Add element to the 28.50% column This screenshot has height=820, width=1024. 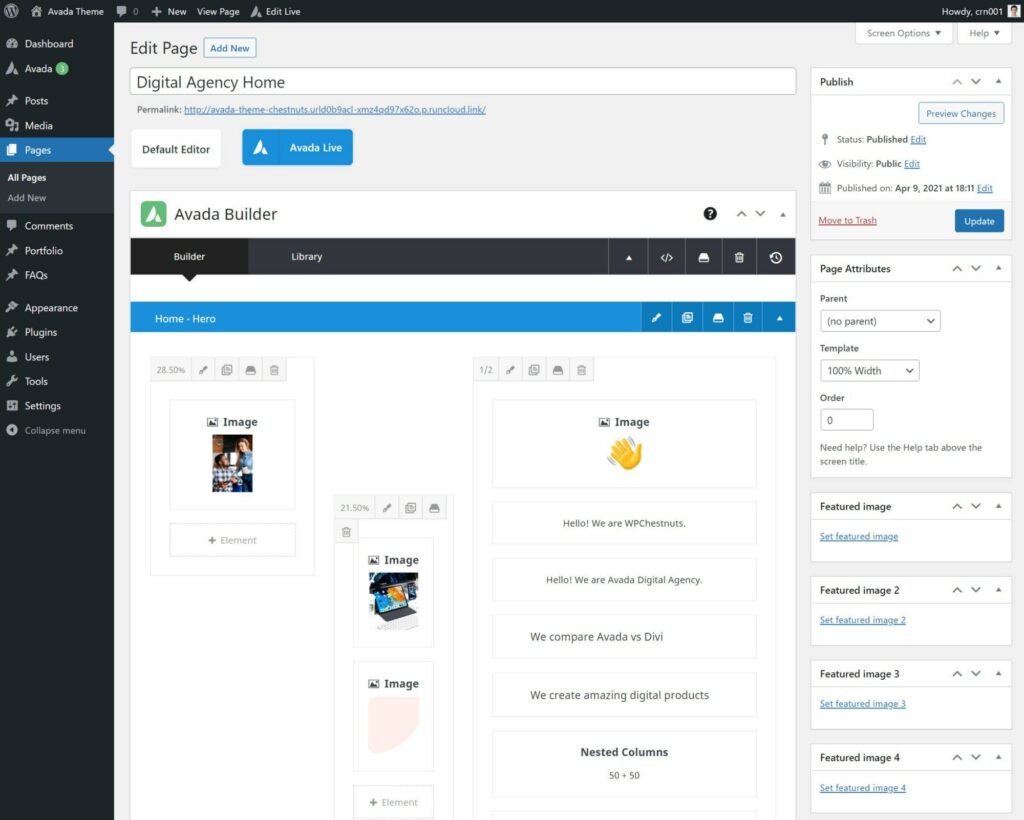[x=232, y=540]
